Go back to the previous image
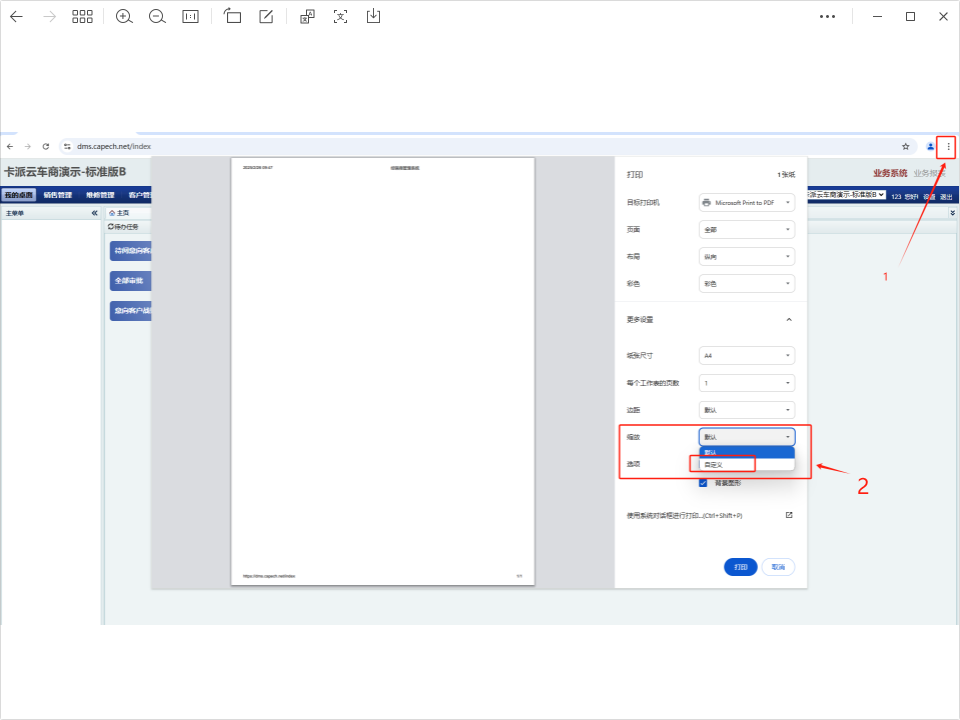Viewport: 960px width, 720px height. [16, 17]
